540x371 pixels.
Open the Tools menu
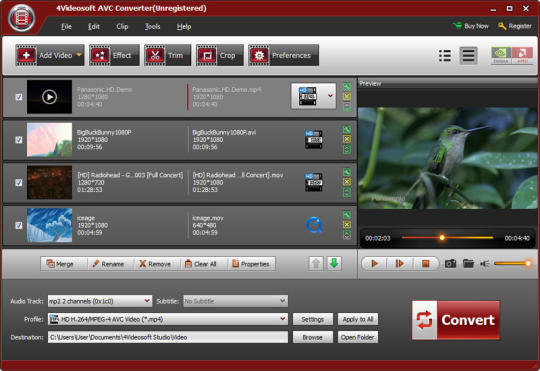[153, 27]
